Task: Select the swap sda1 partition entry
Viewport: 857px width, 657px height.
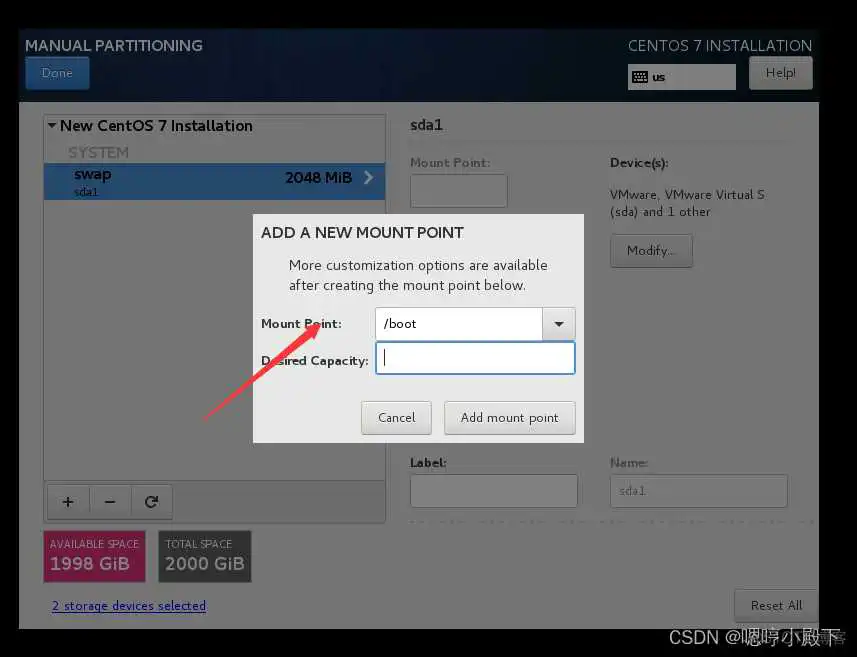Action: (x=200, y=181)
